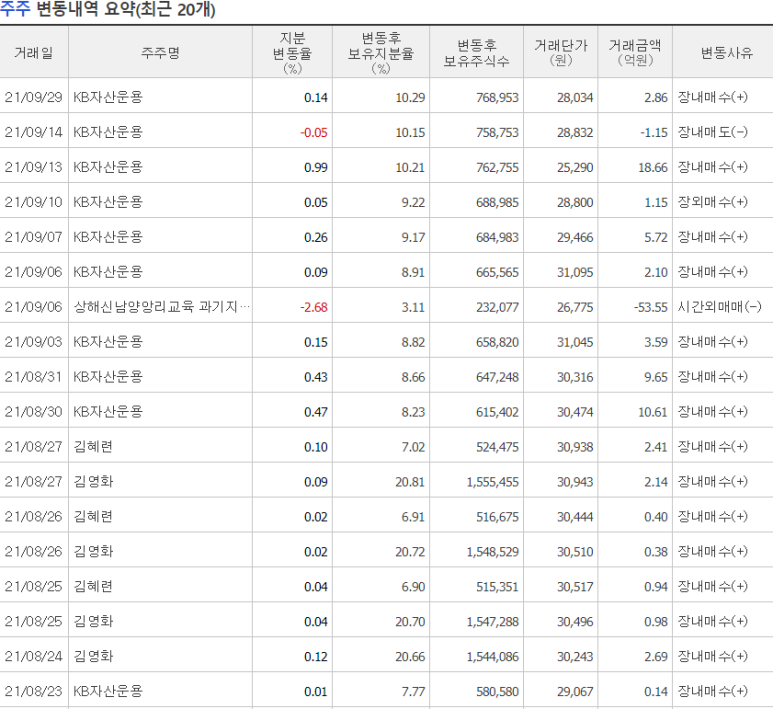The height and width of the screenshot is (709, 773).
Task: Click the holding ratio 10.21
Action: tap(410, 168)
